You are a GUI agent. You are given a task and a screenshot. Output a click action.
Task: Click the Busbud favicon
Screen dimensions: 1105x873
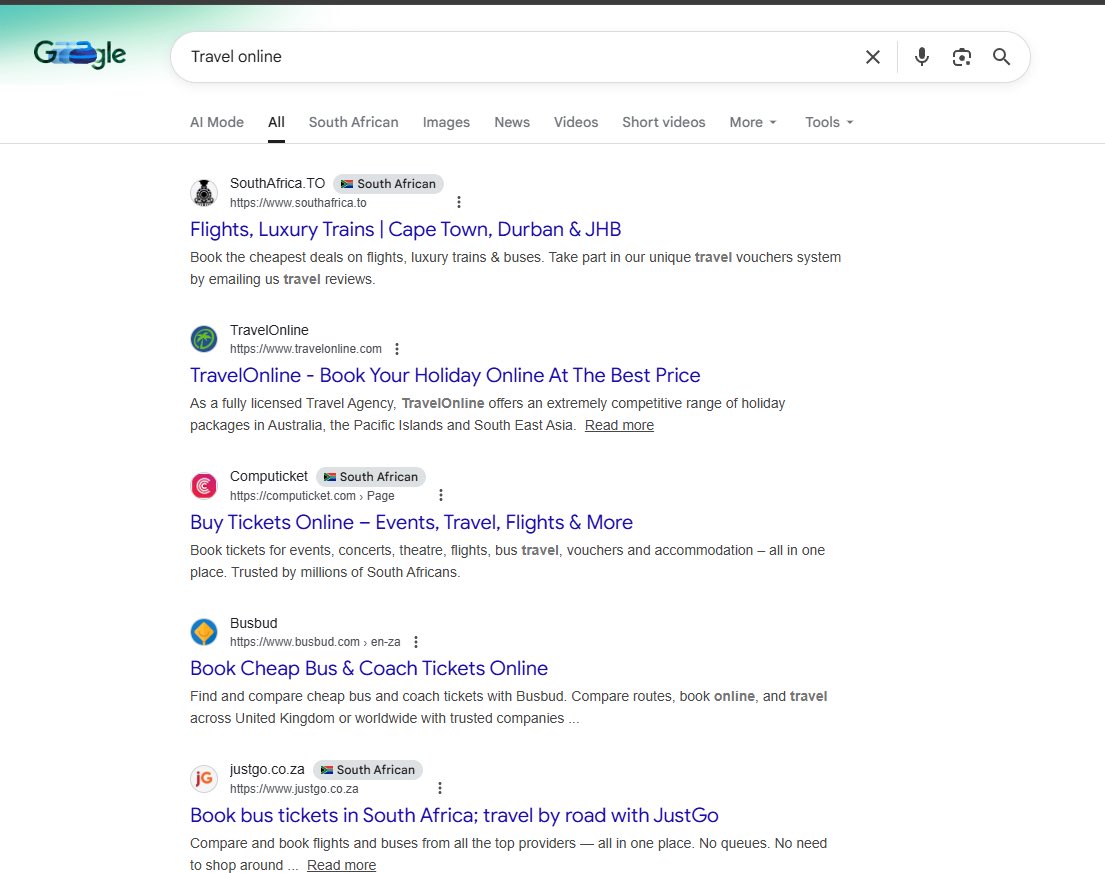(x=204, y=632)
